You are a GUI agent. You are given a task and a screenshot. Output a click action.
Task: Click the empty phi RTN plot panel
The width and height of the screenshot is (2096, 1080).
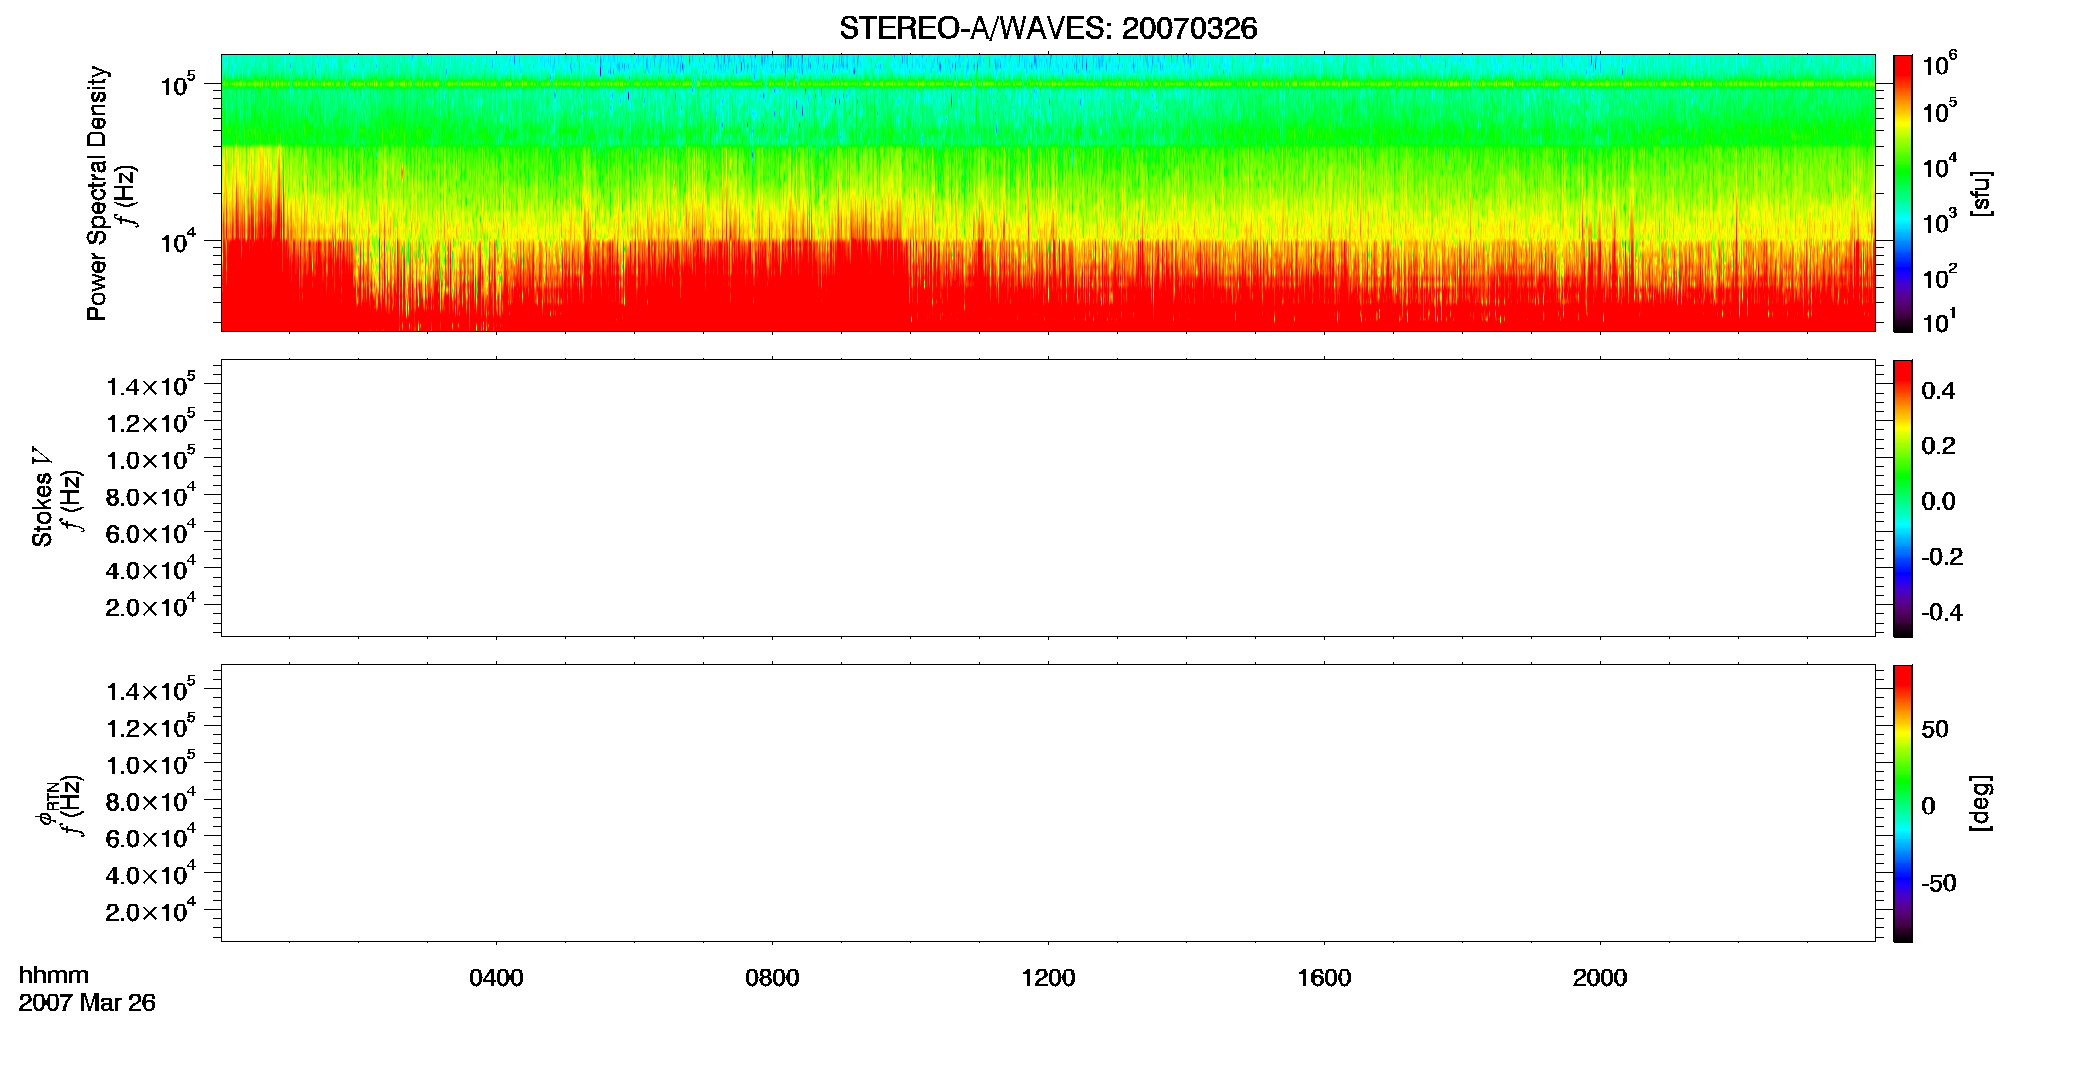(1048, 803)
